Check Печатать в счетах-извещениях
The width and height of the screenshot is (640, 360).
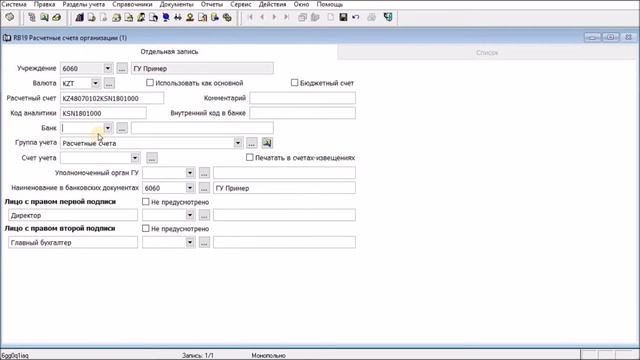pyautogui.click(x=249, y=158)
